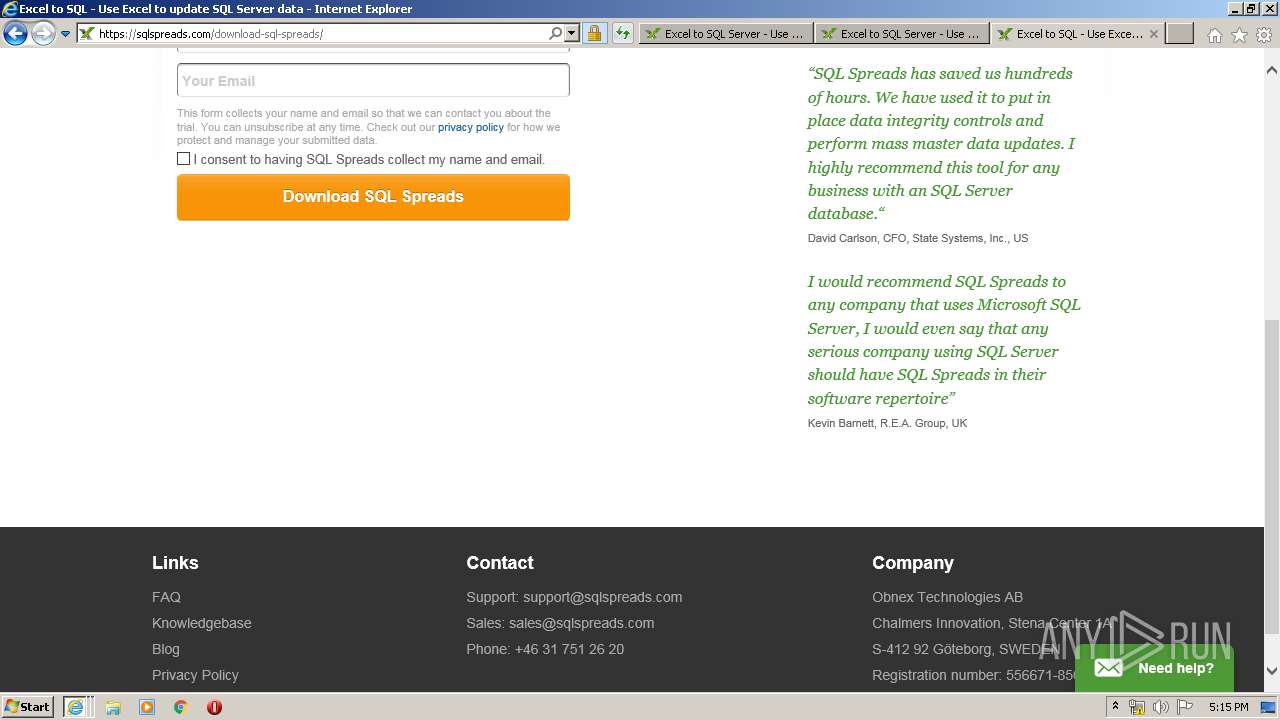The height and width of the screenshot is (720, 1280).
Task: Open Chrome taskbar icon
Action: point(181,707)
